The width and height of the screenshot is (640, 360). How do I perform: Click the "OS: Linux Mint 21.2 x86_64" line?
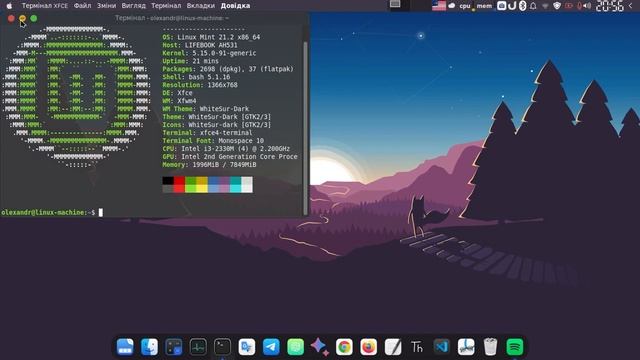(211, 37)
